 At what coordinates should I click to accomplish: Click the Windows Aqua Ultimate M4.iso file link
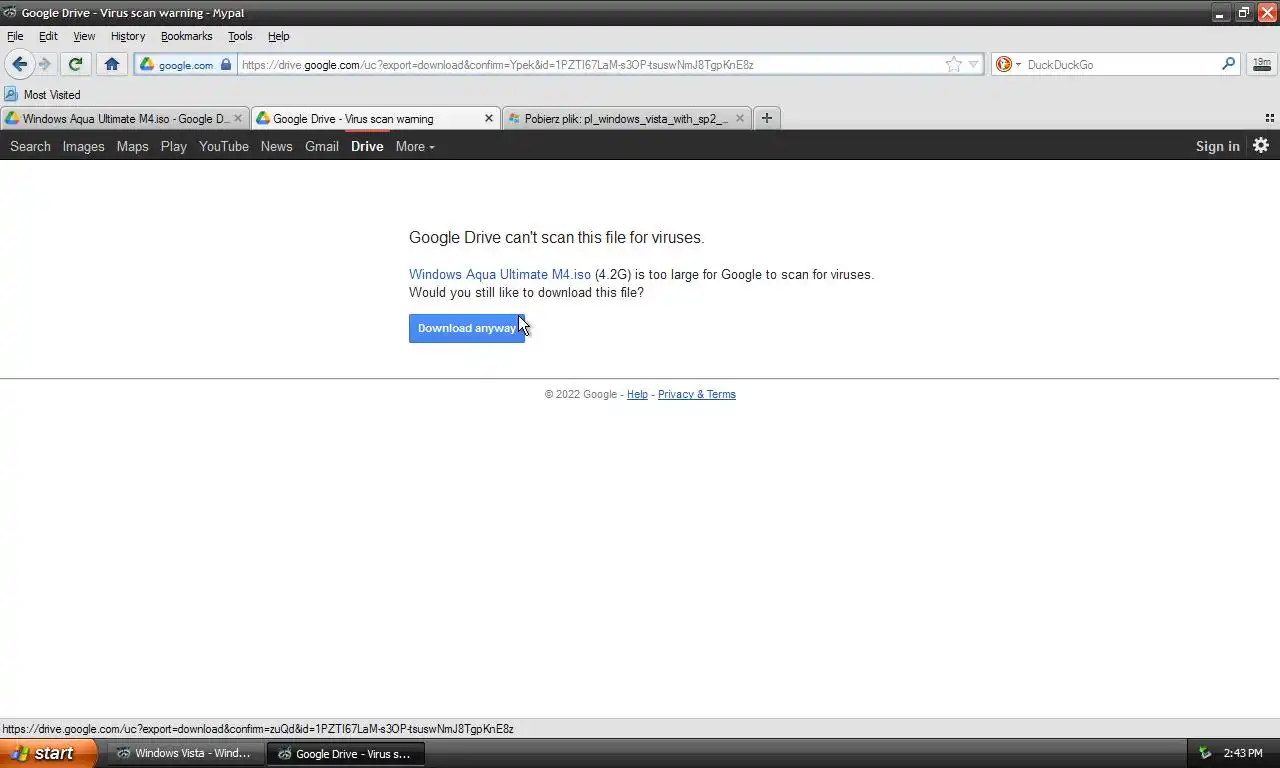(500, 274)
